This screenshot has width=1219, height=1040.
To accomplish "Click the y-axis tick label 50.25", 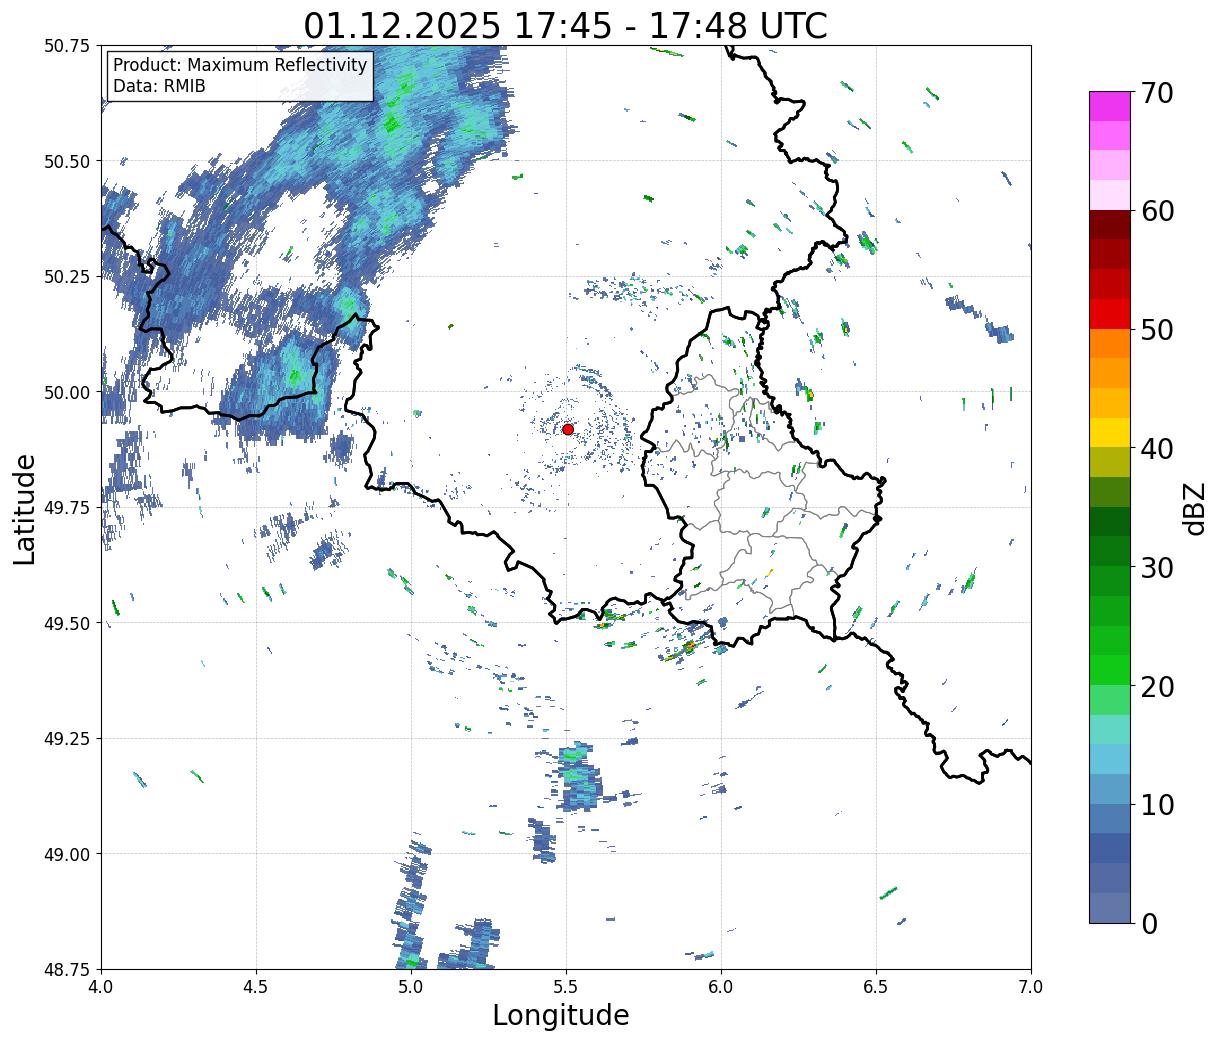I will pos(67,277).
